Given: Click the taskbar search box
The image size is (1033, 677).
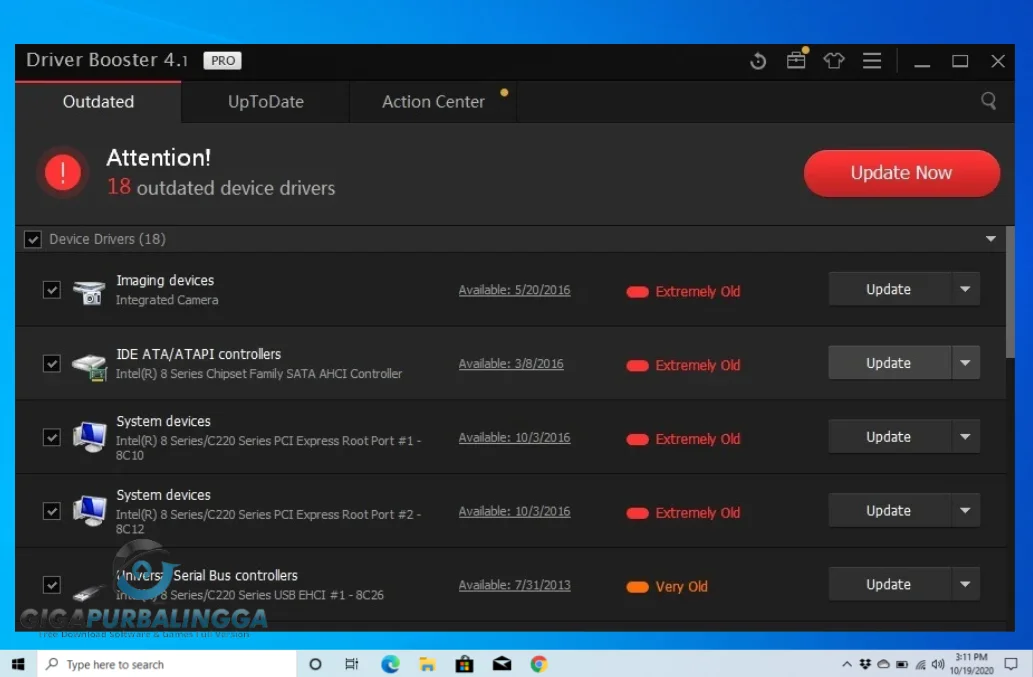Looking at the screenshot, I should pyautogui.click(x=166, y=664).
